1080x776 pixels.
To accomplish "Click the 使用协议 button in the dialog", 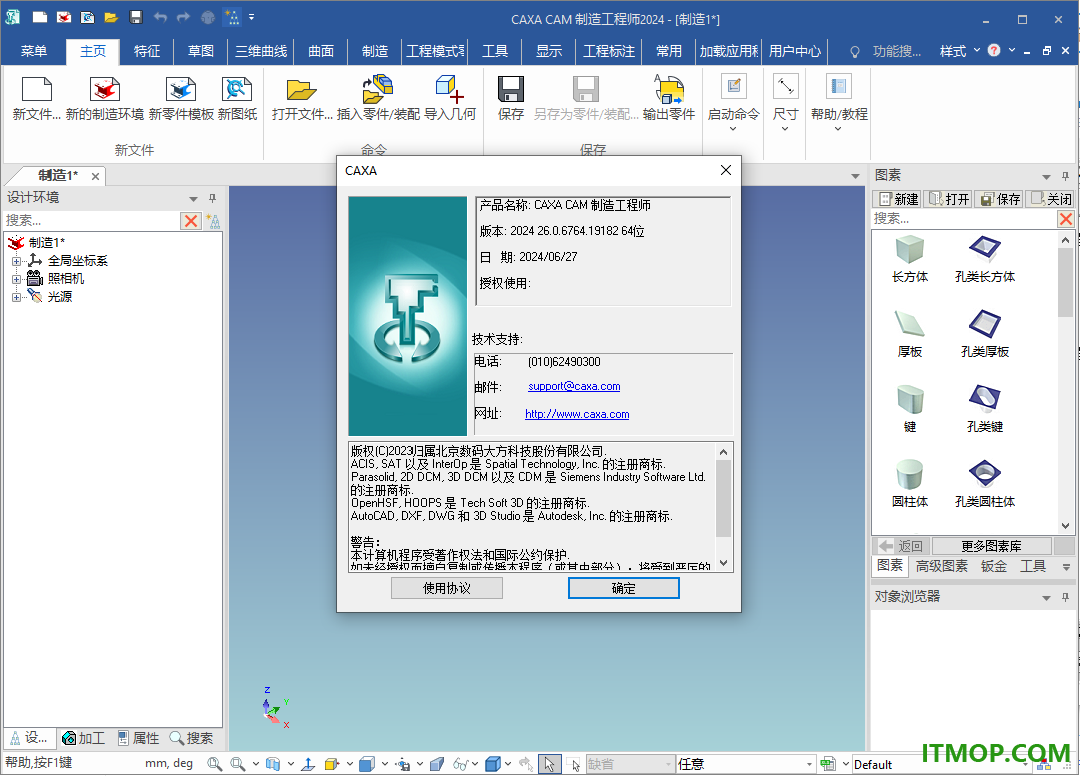I will (446, 588).
